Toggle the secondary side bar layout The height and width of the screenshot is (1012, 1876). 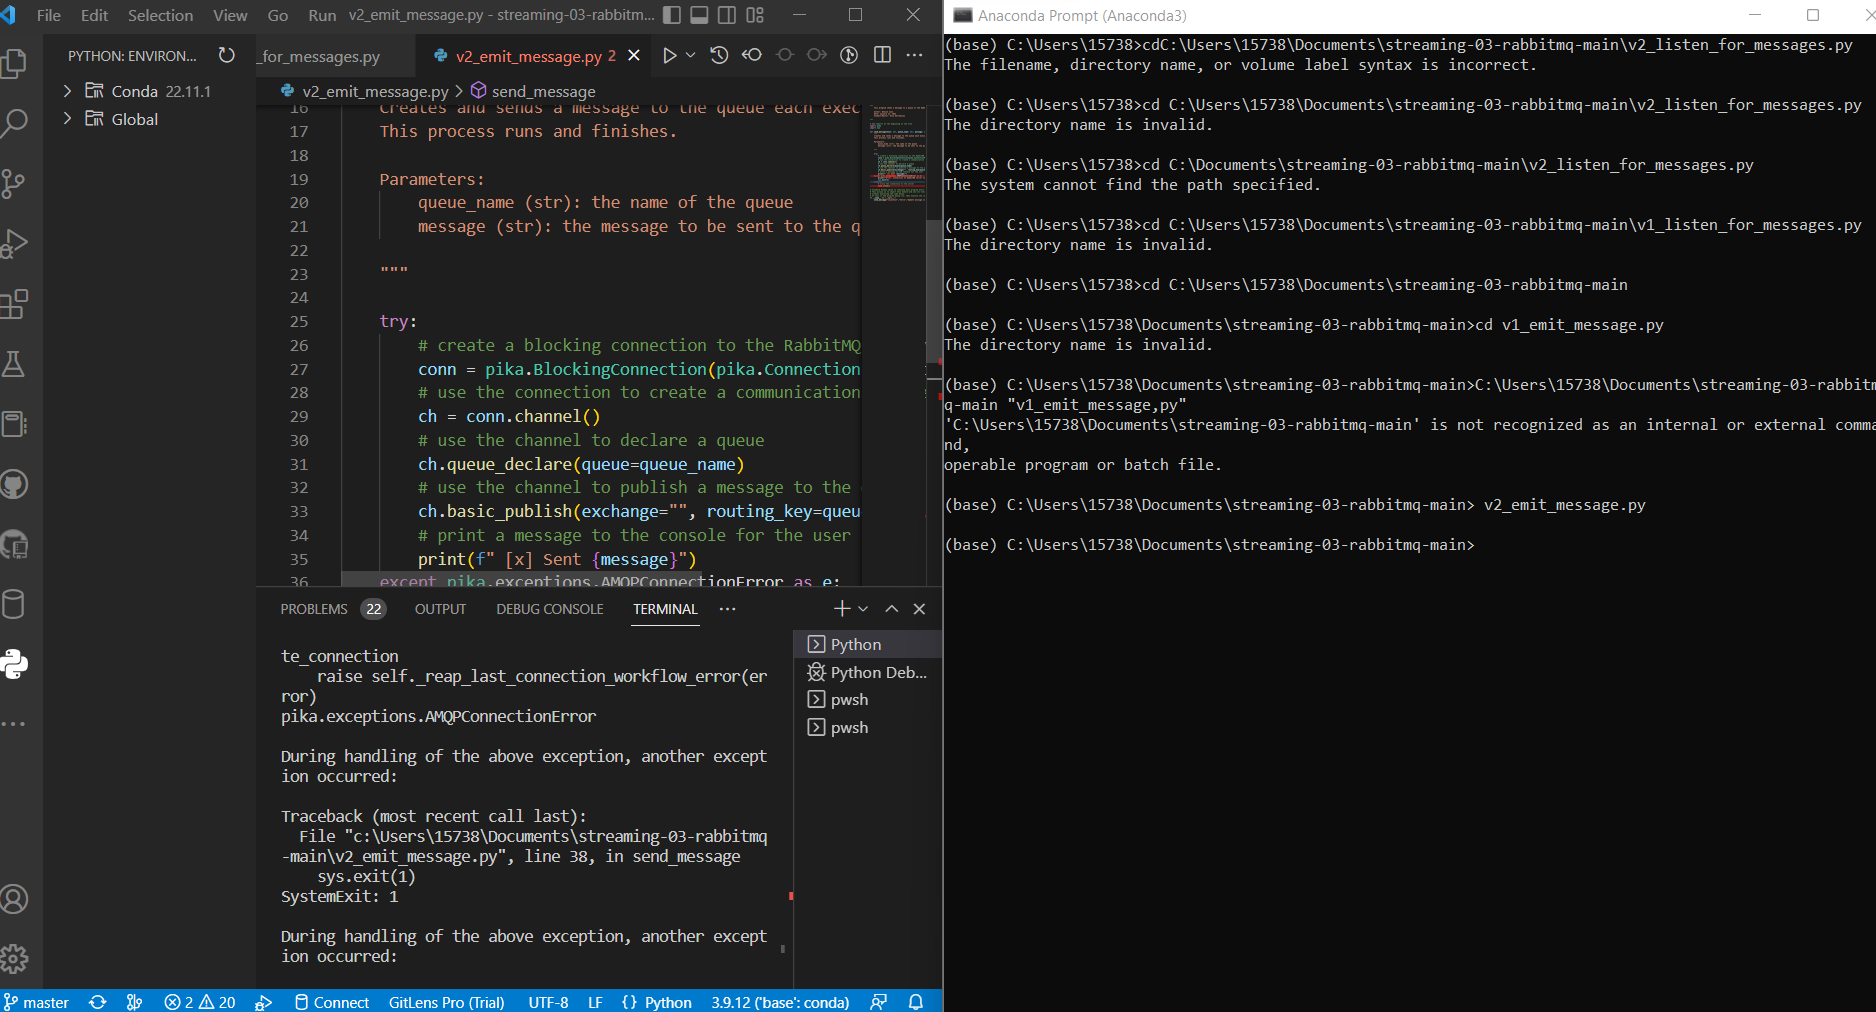click(727, 15)
